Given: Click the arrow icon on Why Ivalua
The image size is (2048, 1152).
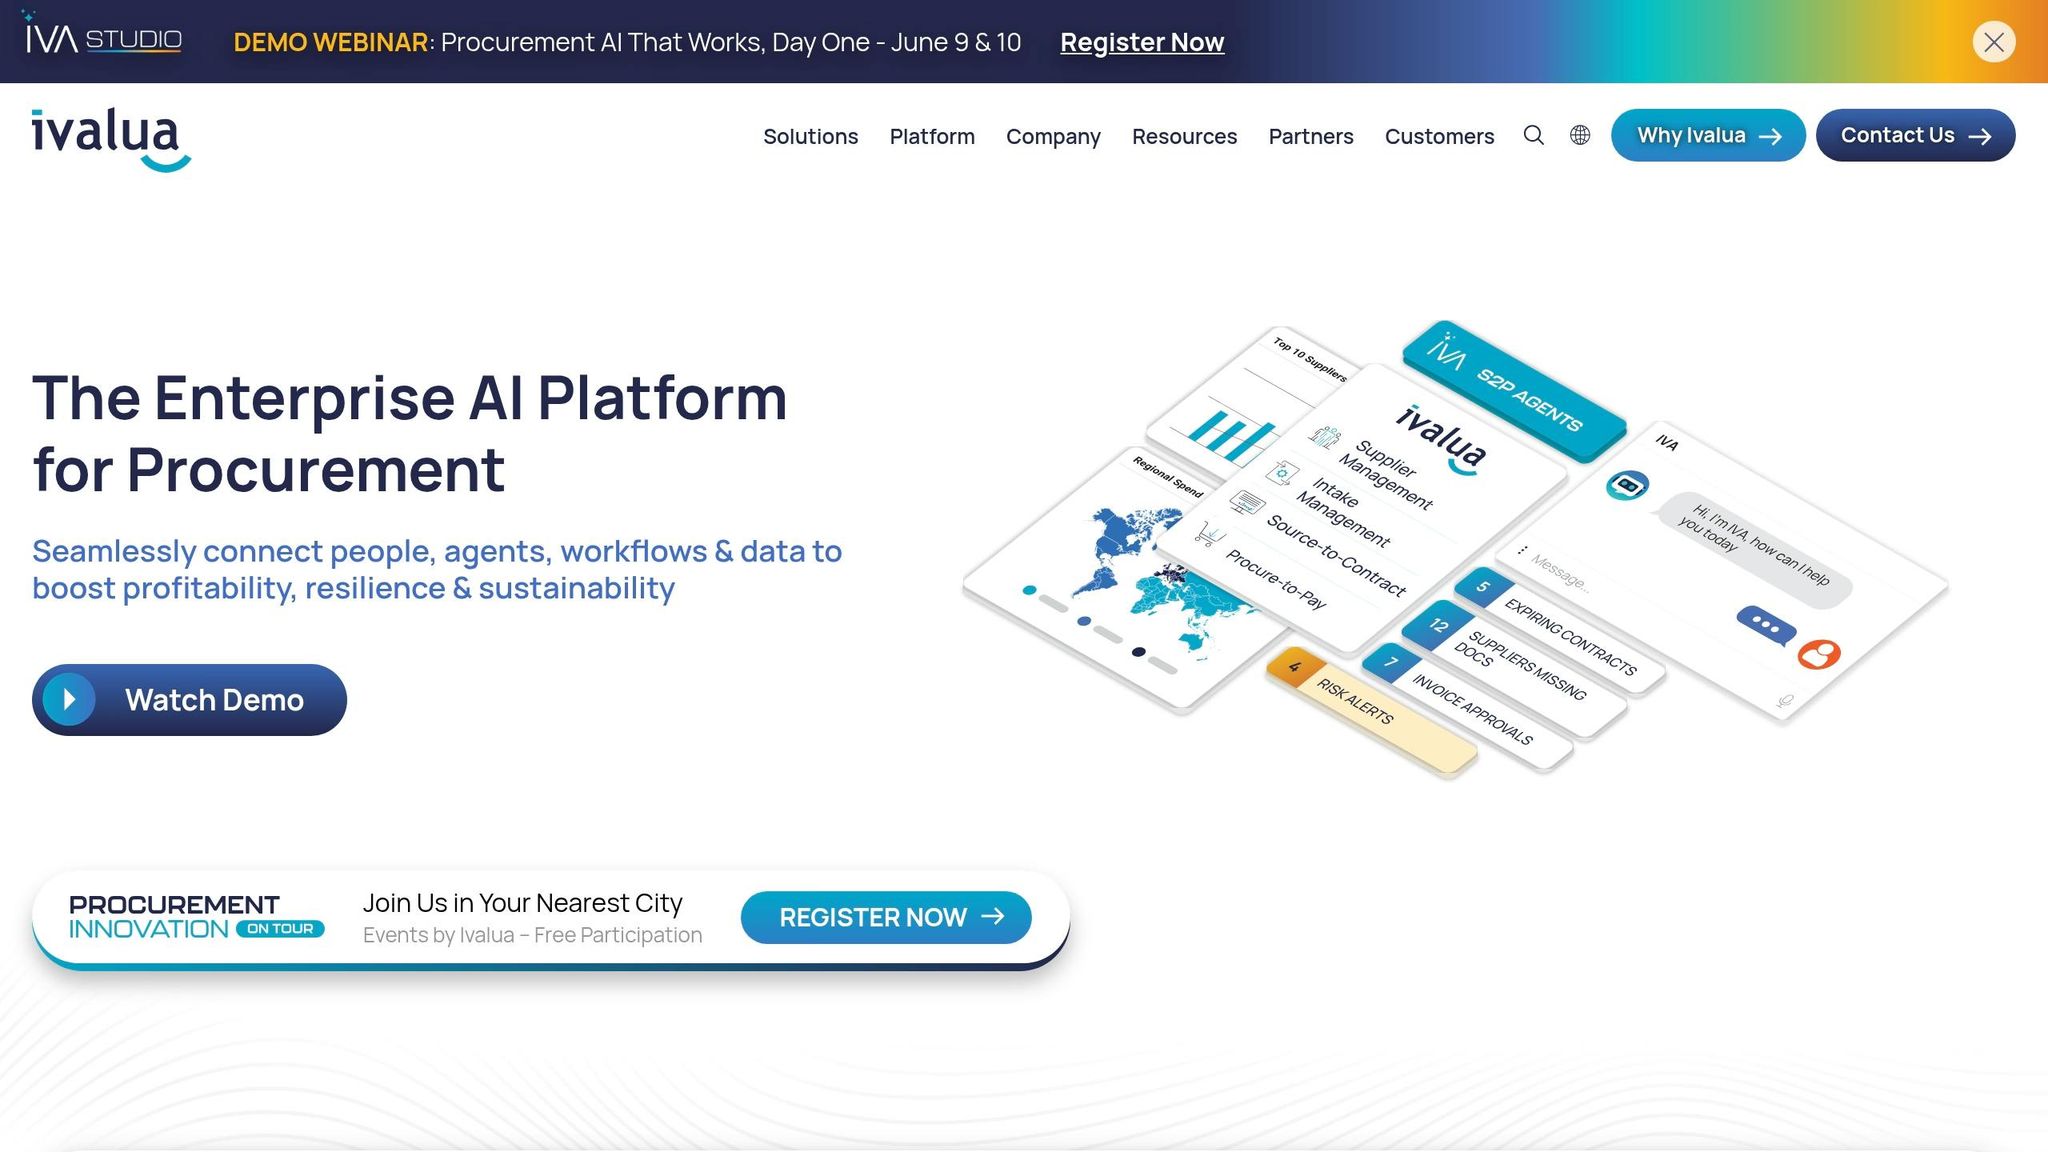Looking at the screenshot, I should (x=1770, y=137).
